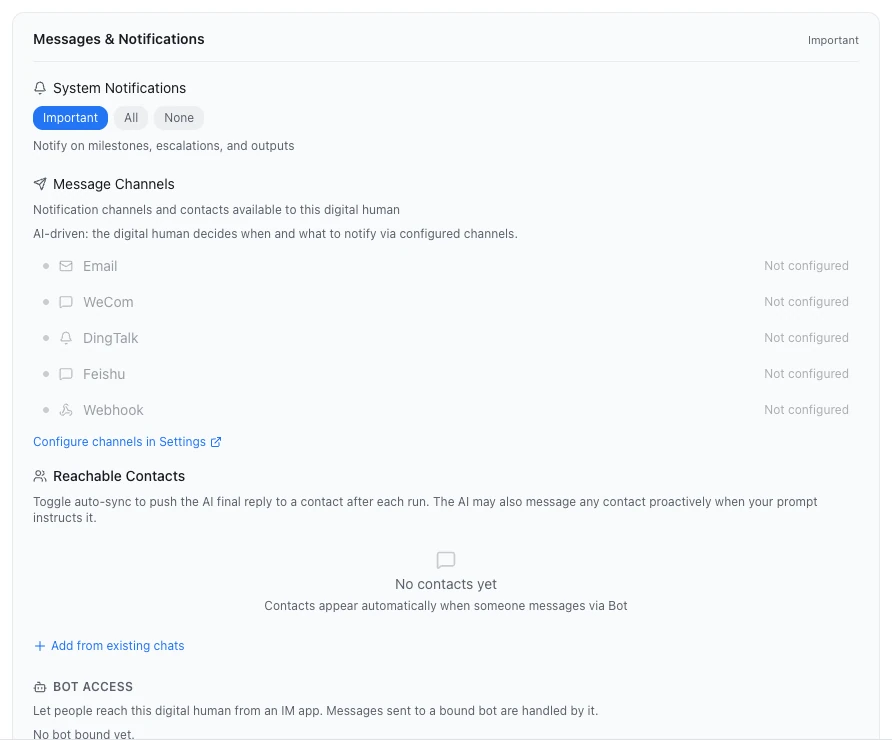The image size is (892, 740).
Task: Click the empty contacts chat bubble icon
Action: coord(445,560)
